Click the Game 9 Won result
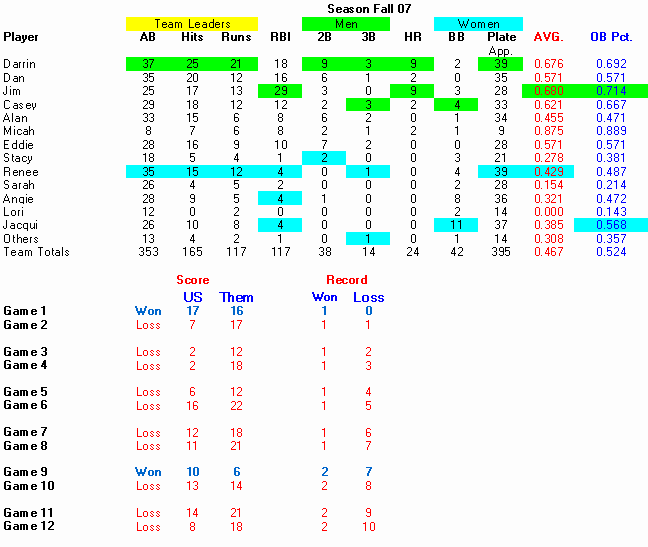The image size is (648, 547). (x=148, y=472)
